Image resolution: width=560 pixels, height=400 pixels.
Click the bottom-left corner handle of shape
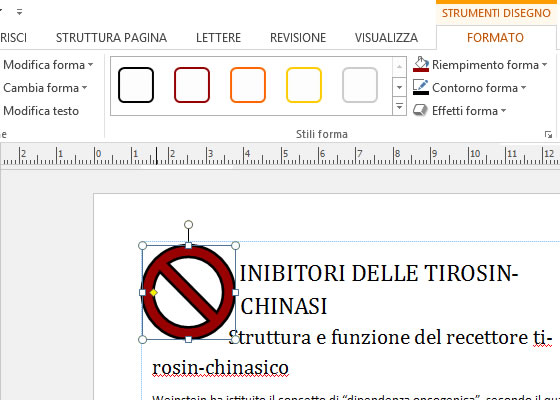click(142, 339)
